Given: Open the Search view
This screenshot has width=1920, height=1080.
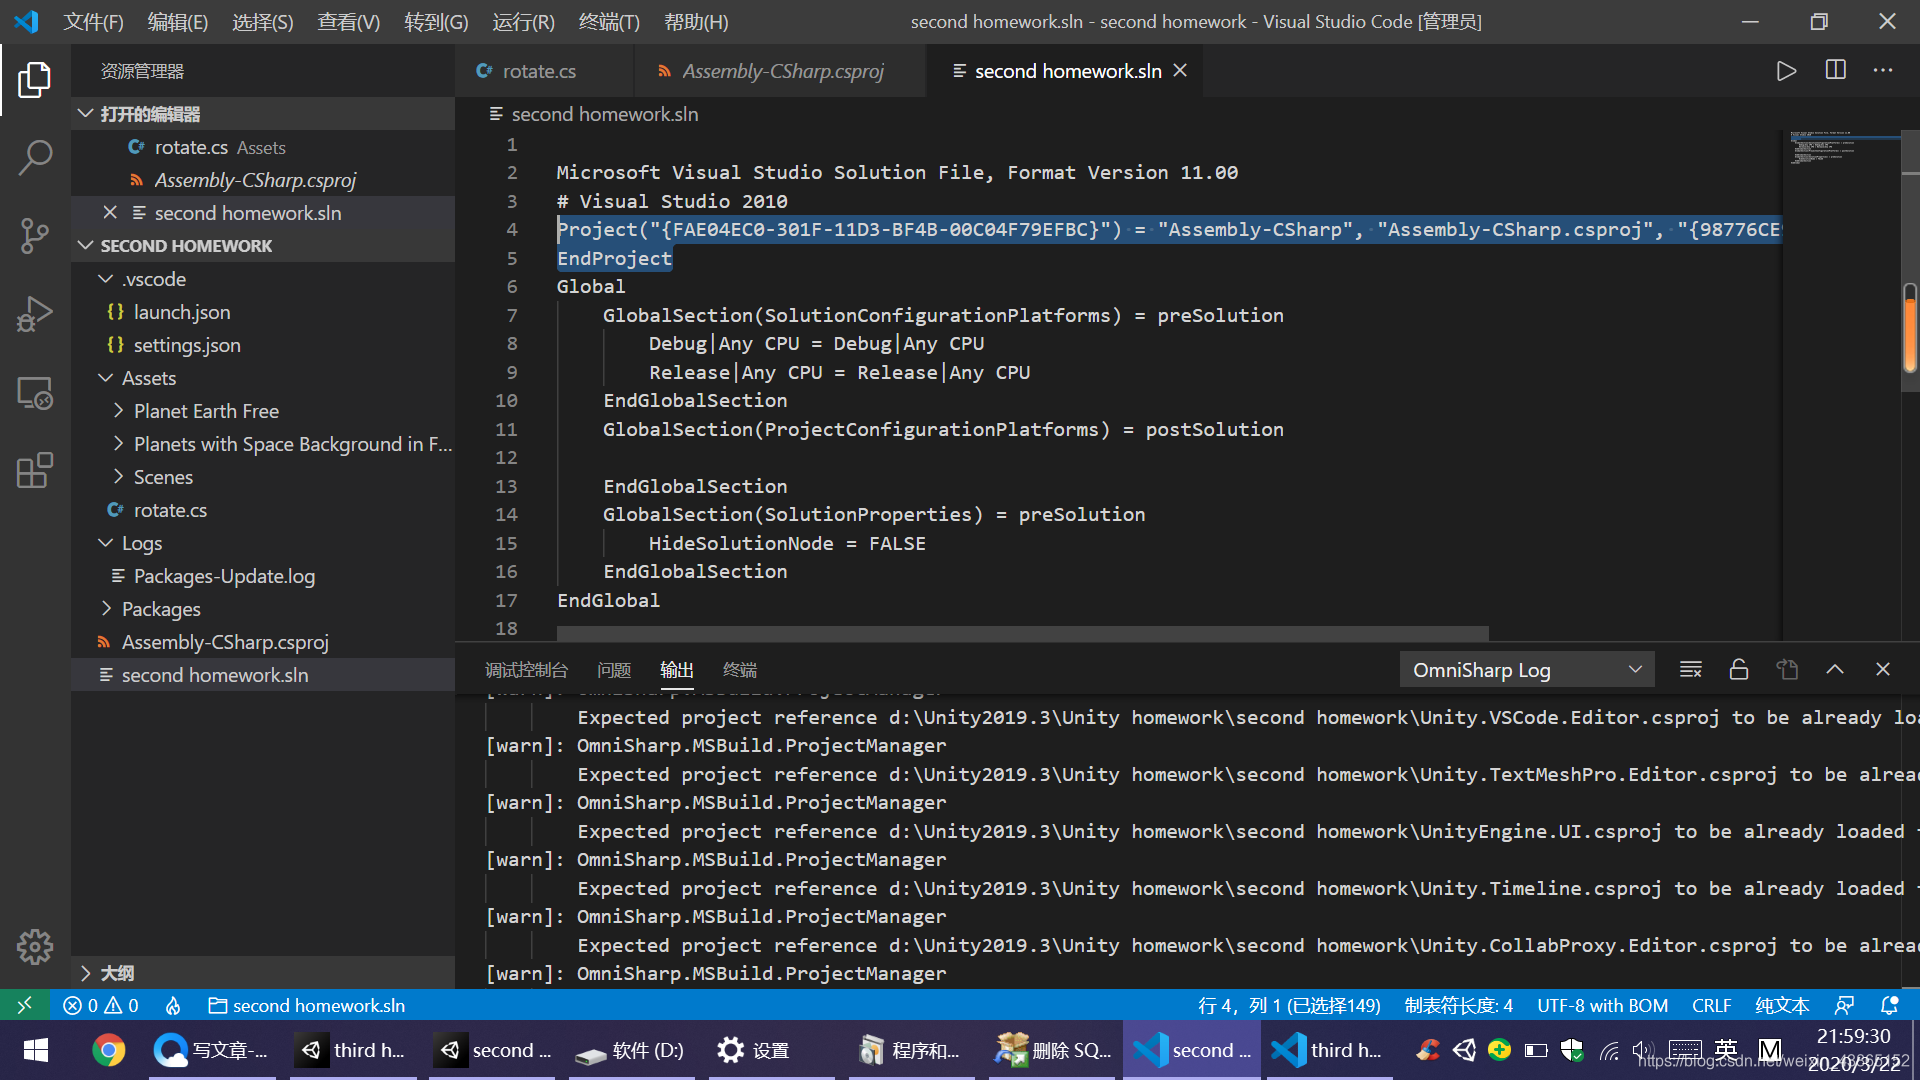Looking at the screenshot, I should click(x=36, y=157).
